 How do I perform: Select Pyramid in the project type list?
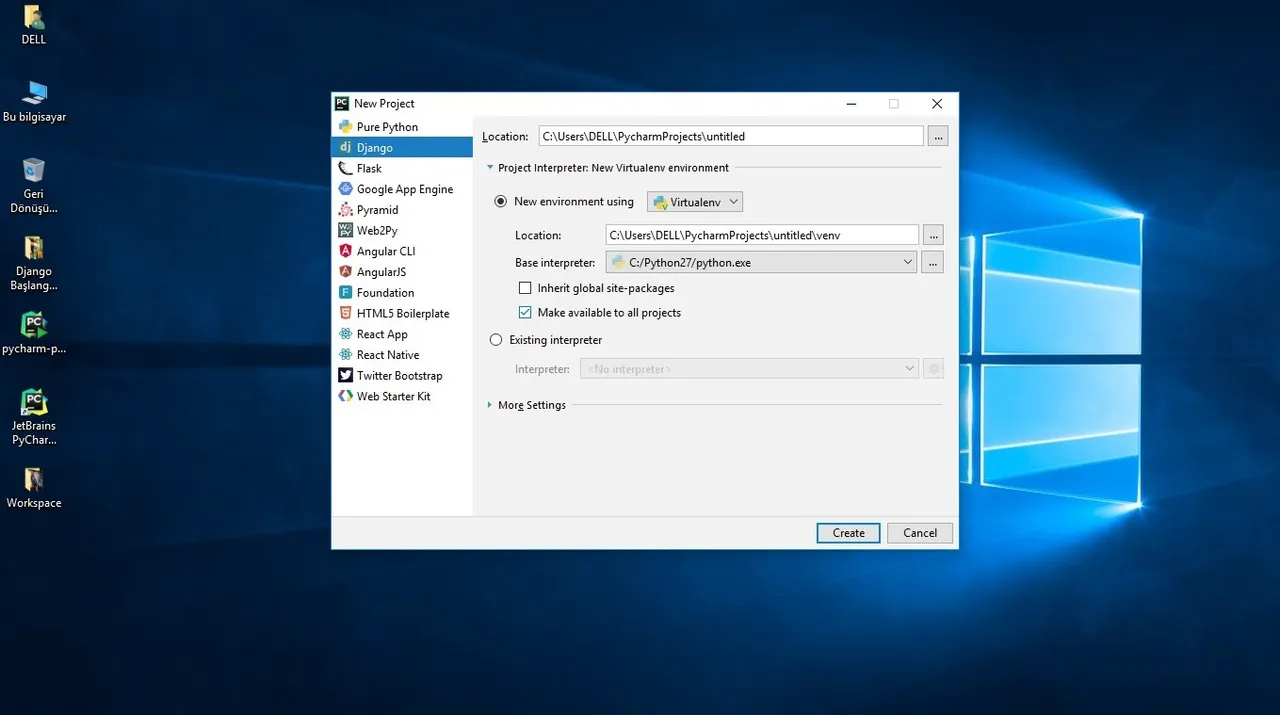pyautogui.click(x=402, y=210)
